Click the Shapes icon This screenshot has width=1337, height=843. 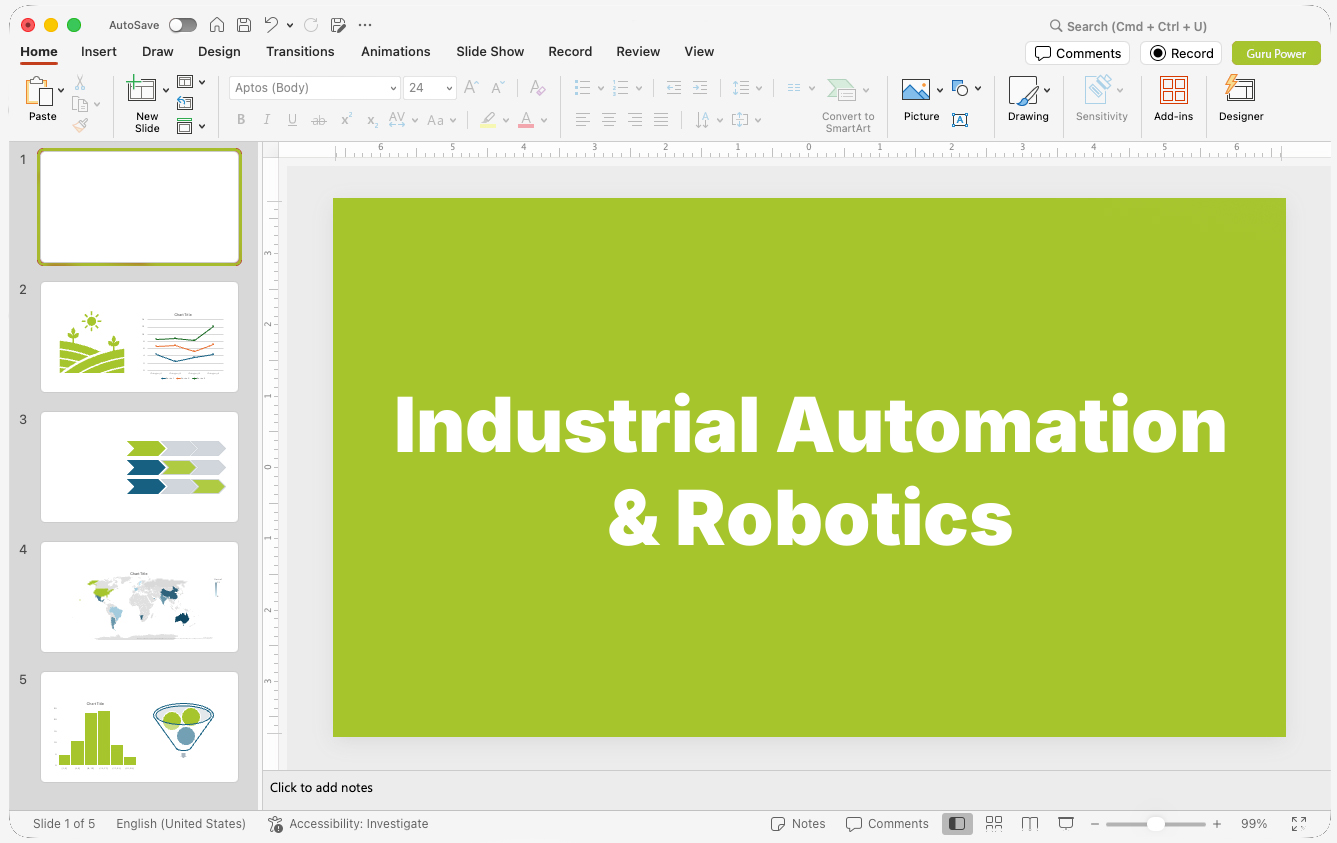coord(961,88)
